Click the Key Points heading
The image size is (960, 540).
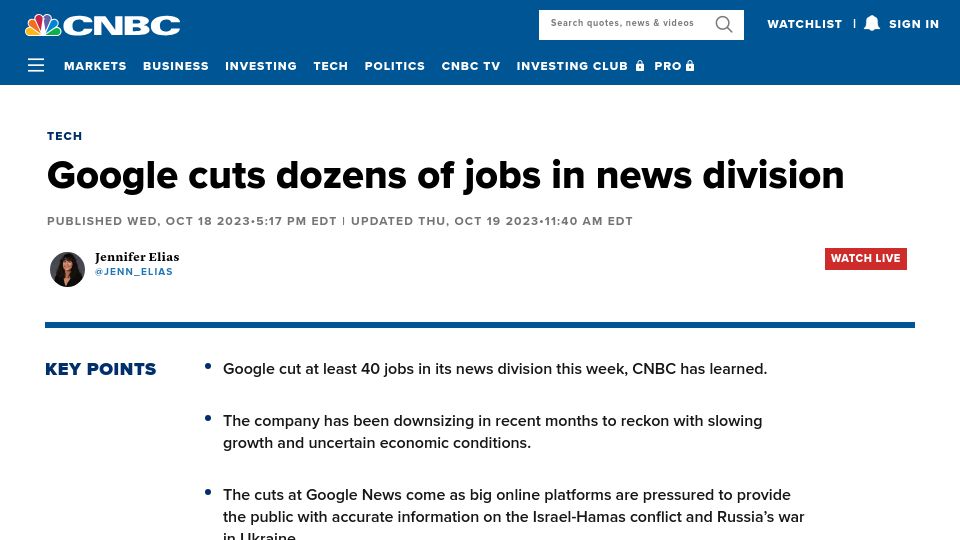click(100, 369)
